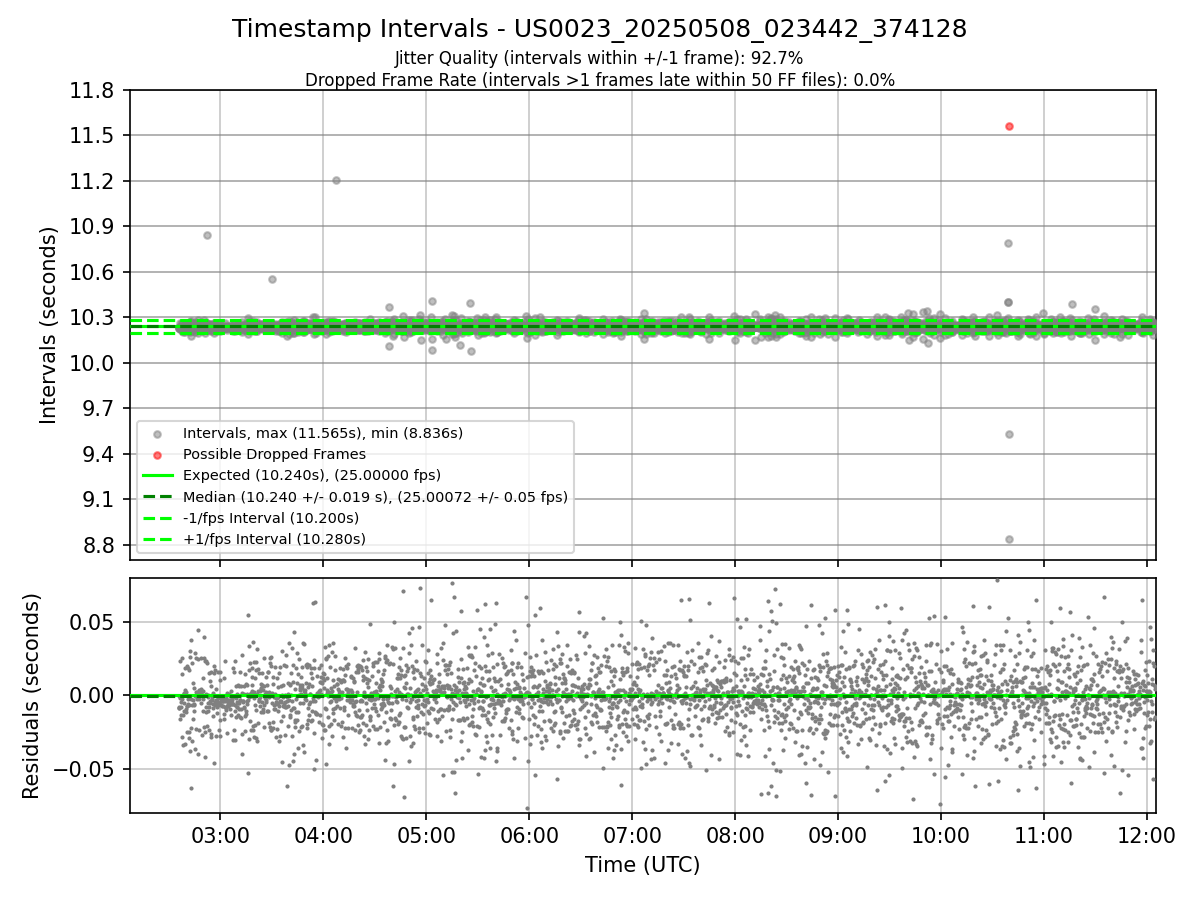Click the Residuals (seconds) y-axis label

[x=31, y=696]
